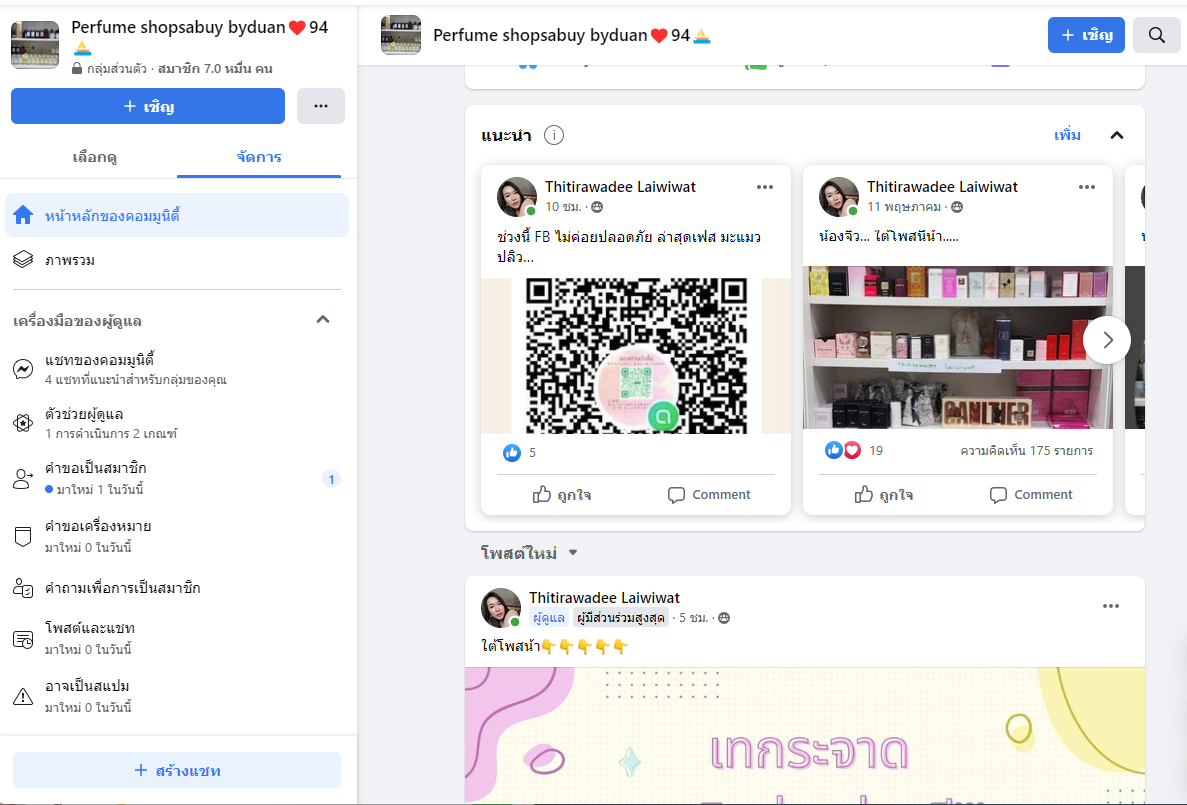
Task: Click the ผู้ดูแล admin badge
Action: (x=549, y=618)
